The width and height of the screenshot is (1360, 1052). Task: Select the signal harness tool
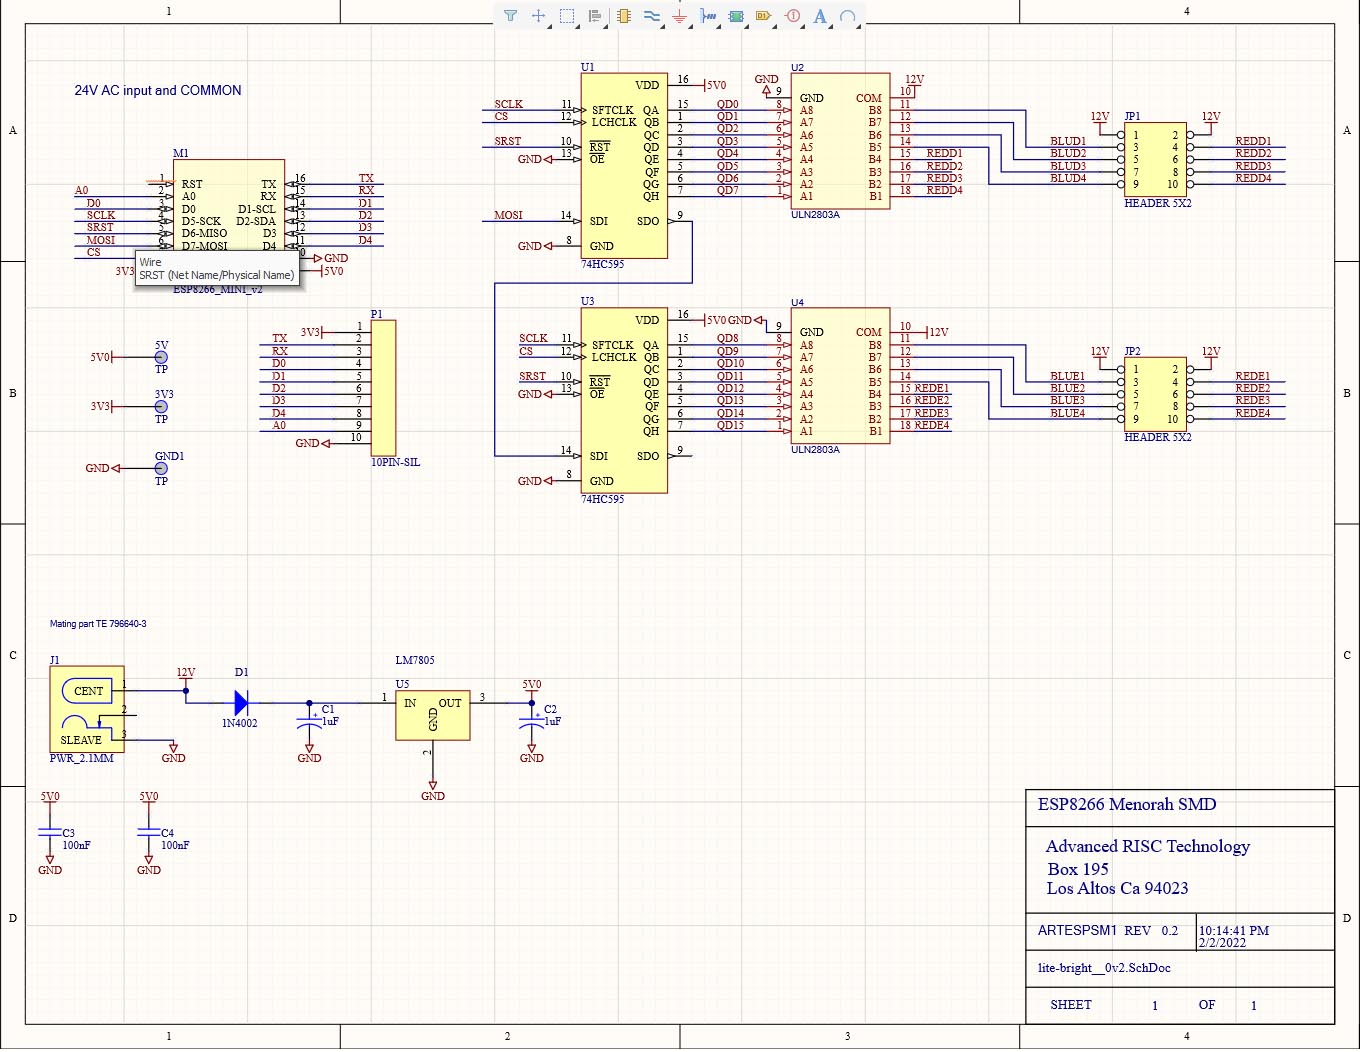click(708, 16)
